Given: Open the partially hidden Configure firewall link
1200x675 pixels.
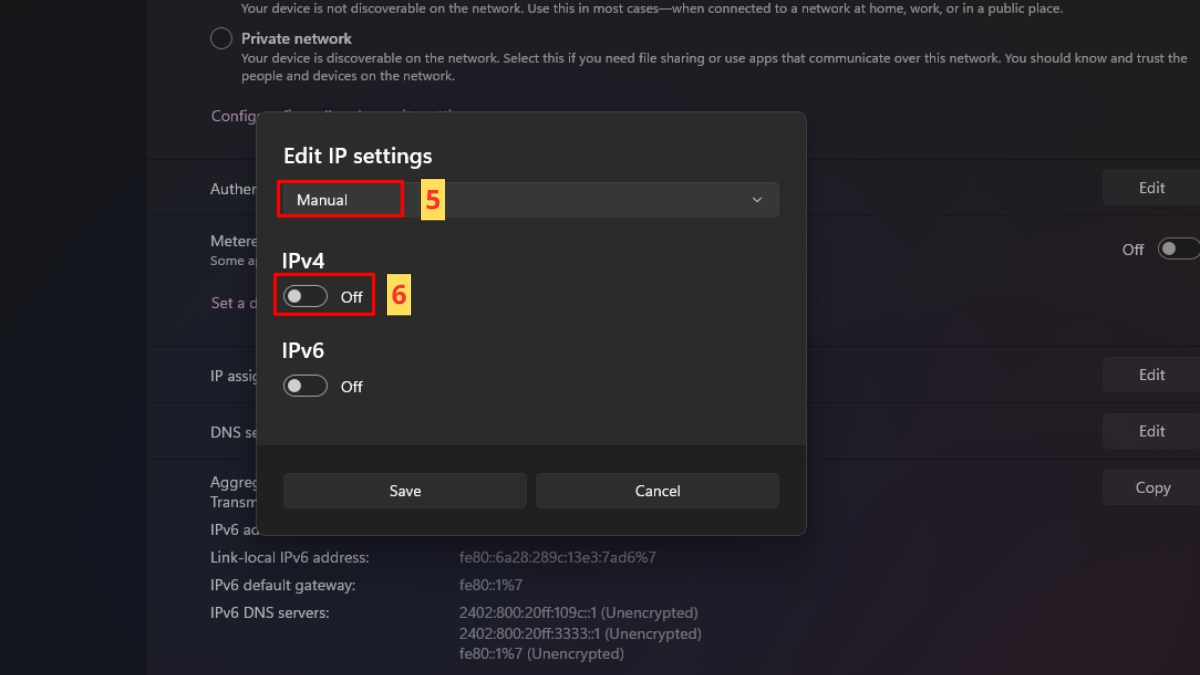Looking at the screenshot, I should click(233, 116).
